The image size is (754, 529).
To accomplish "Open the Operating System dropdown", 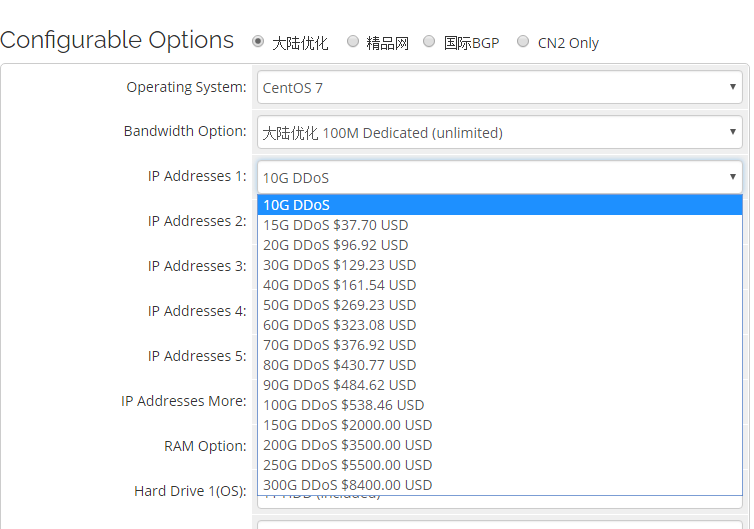I will tap(499, 87).
